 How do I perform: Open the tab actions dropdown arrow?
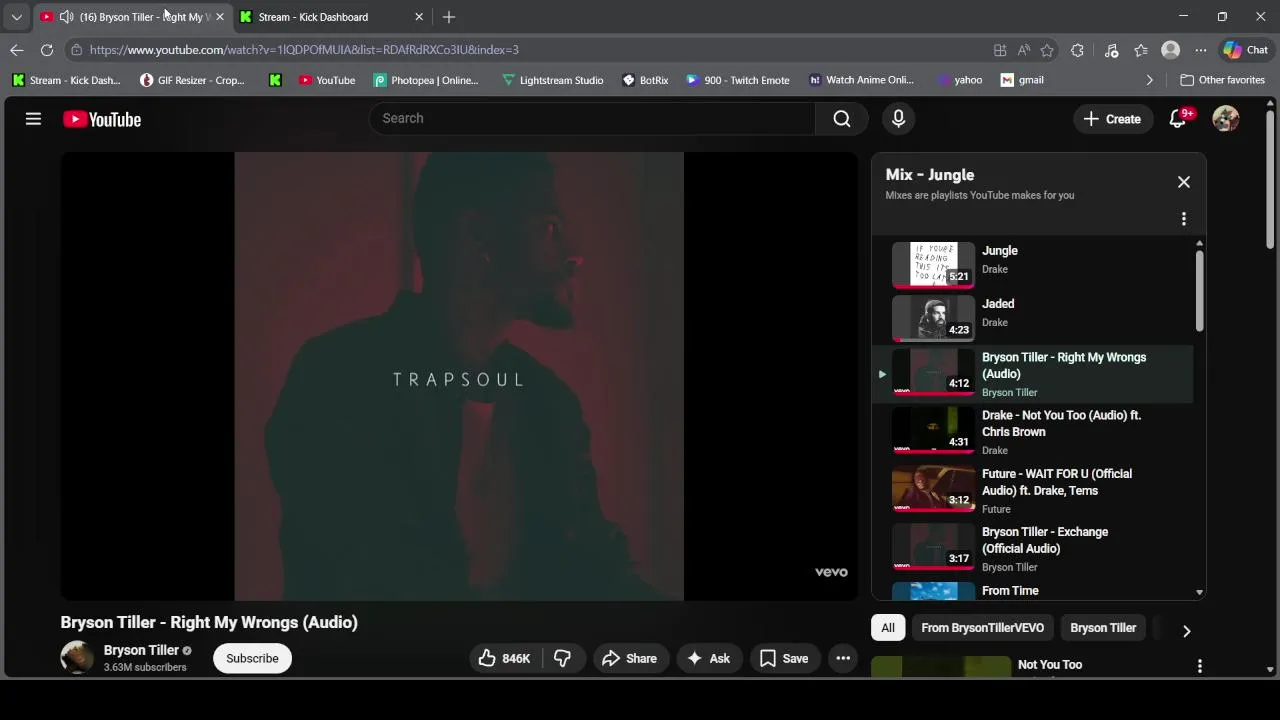[16, 17]
